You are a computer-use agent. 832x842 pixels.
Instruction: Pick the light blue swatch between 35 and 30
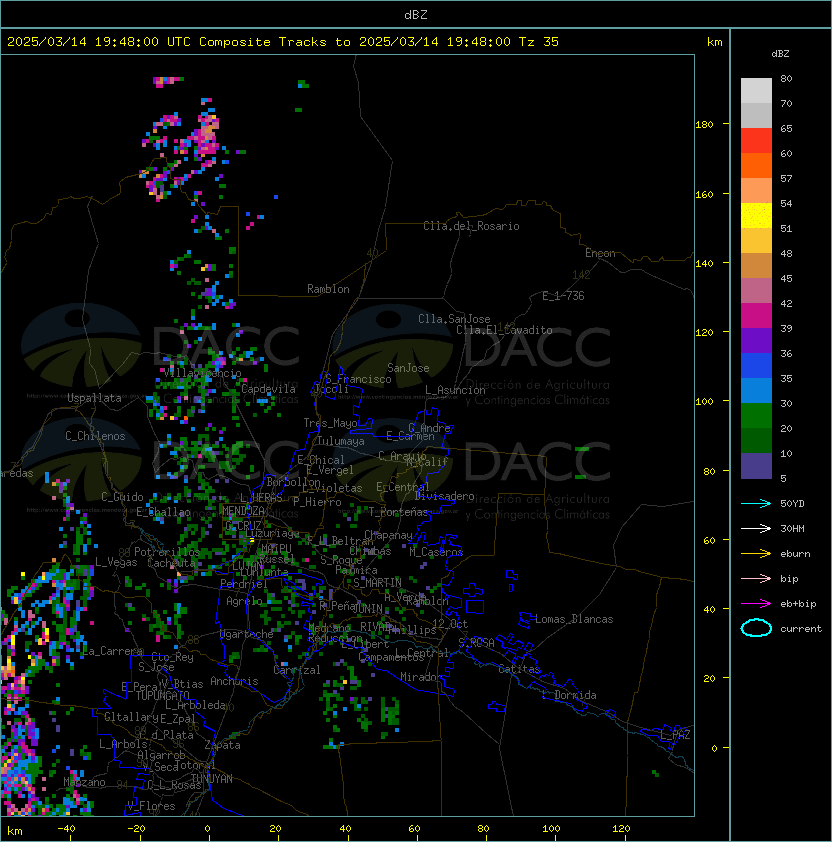pos(756,390)
